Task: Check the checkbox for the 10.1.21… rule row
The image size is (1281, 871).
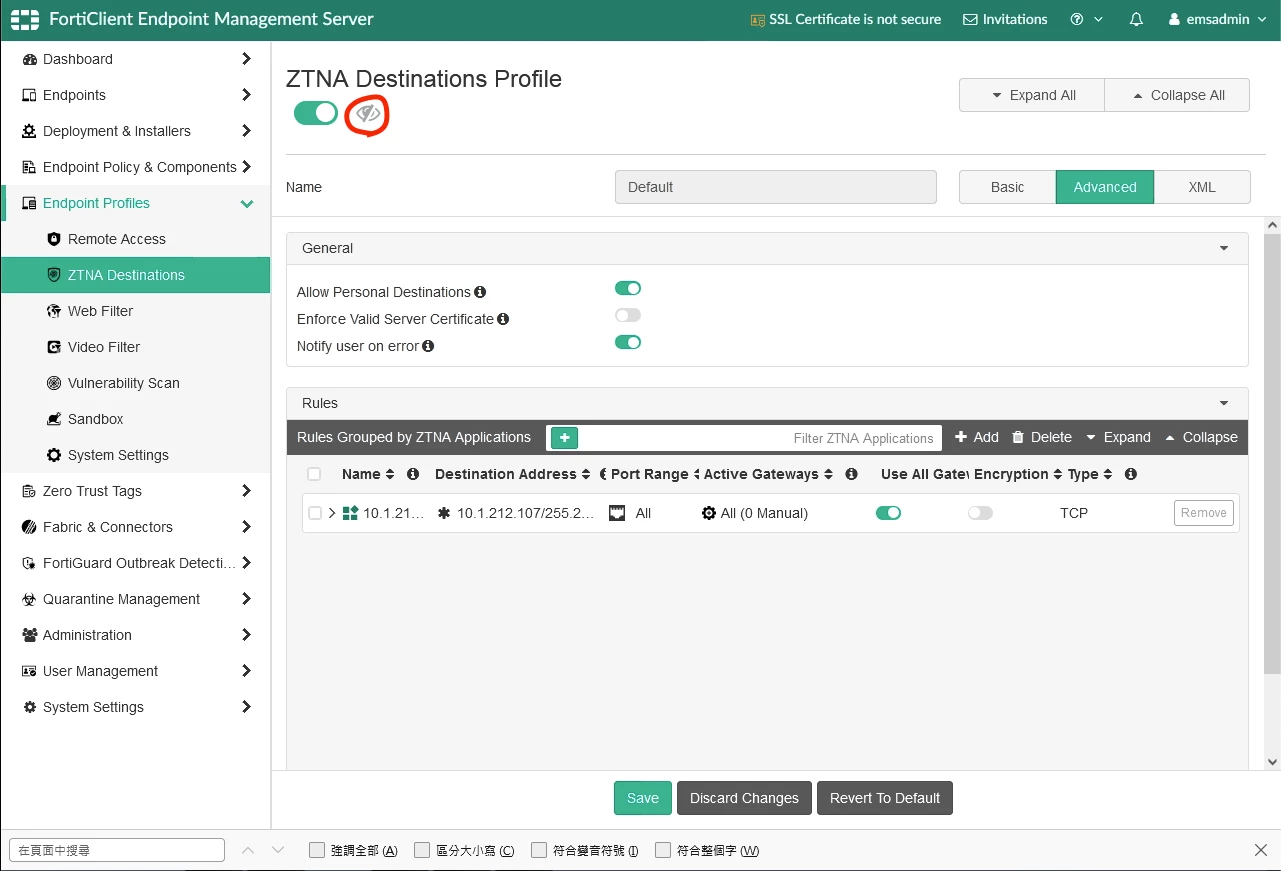Action: [315, 513]
